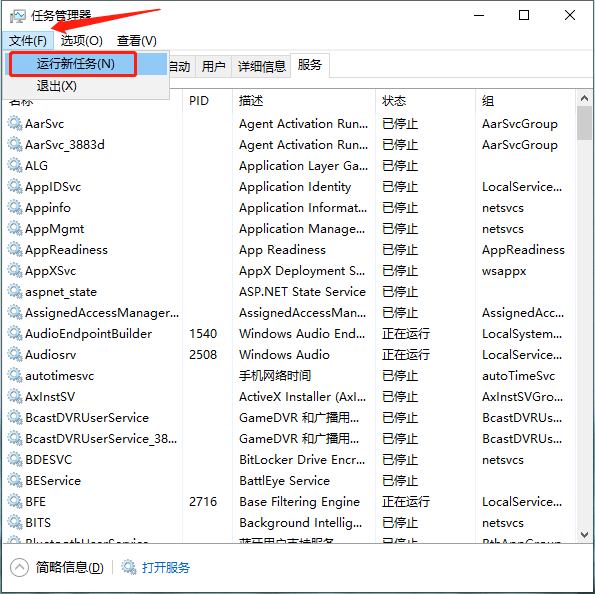Click the Task Manager title bar icon

[x=17, y=16]
